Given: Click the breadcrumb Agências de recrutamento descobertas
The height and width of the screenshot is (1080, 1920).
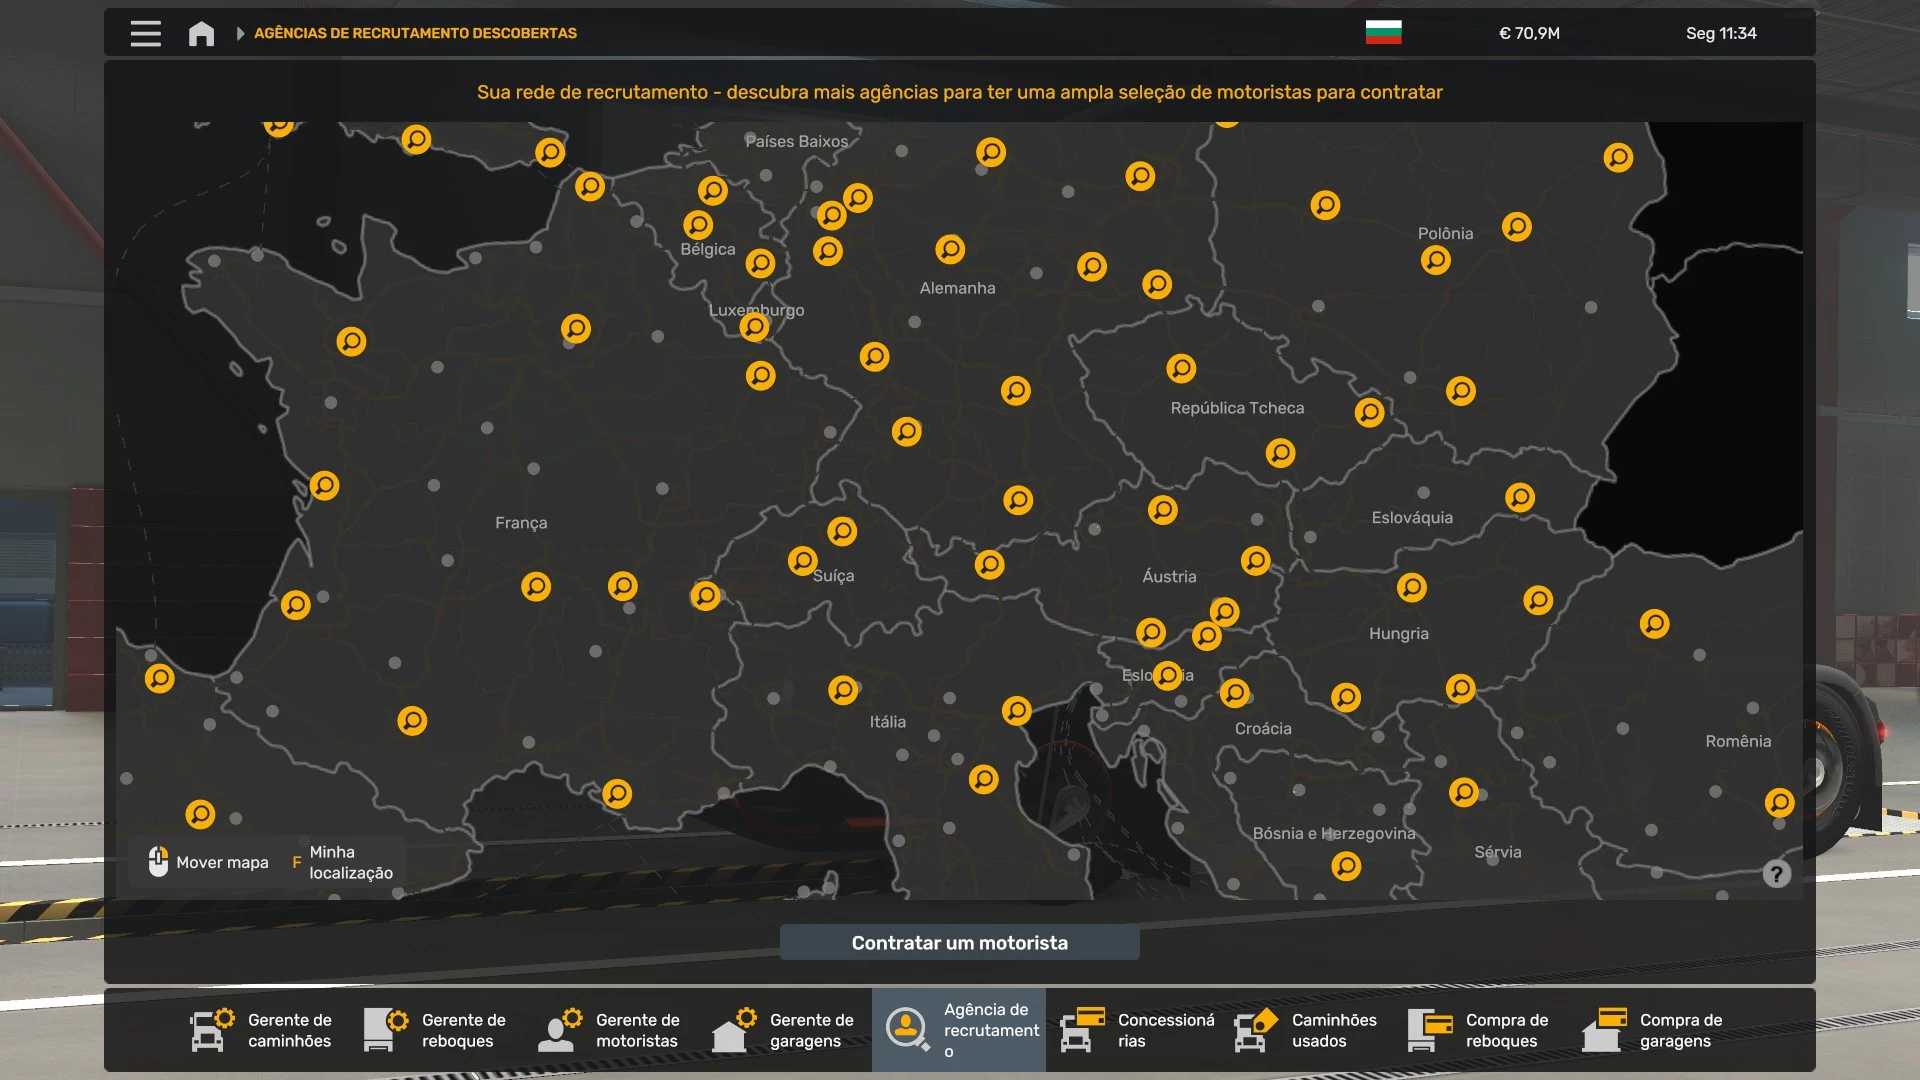Looking at the screenshot, I should coord(415,33).
